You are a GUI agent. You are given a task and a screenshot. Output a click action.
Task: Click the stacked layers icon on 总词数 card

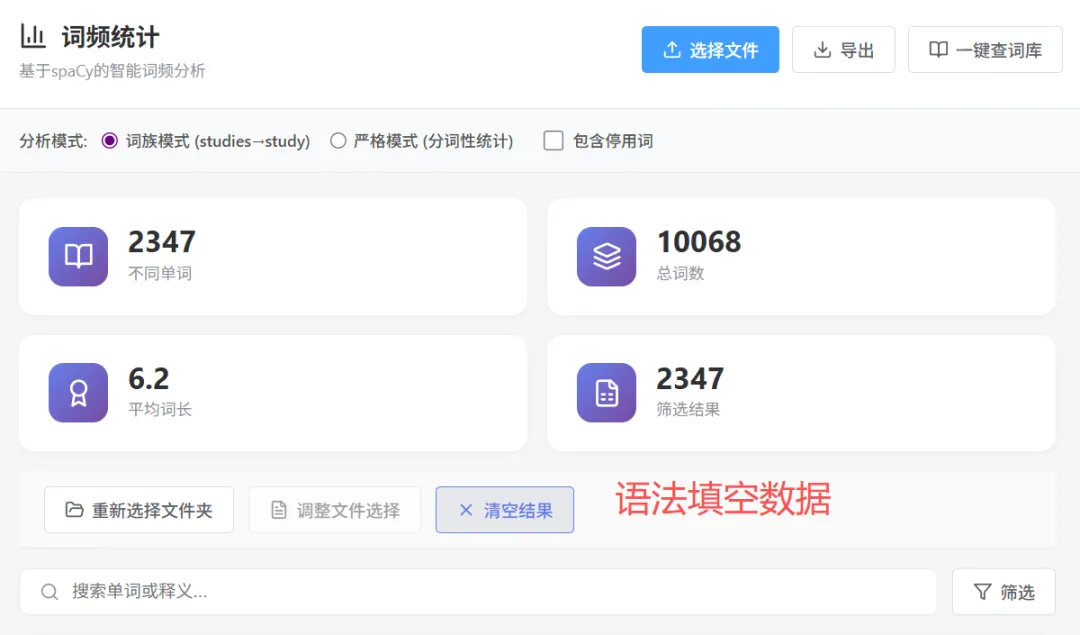pyautogui.click(x=606, y=256)
